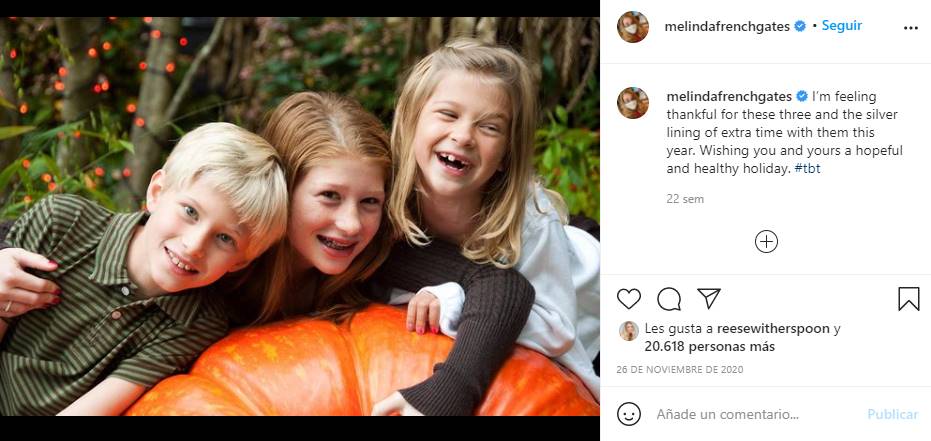Save post with bookmark icon

coord(908,299)
